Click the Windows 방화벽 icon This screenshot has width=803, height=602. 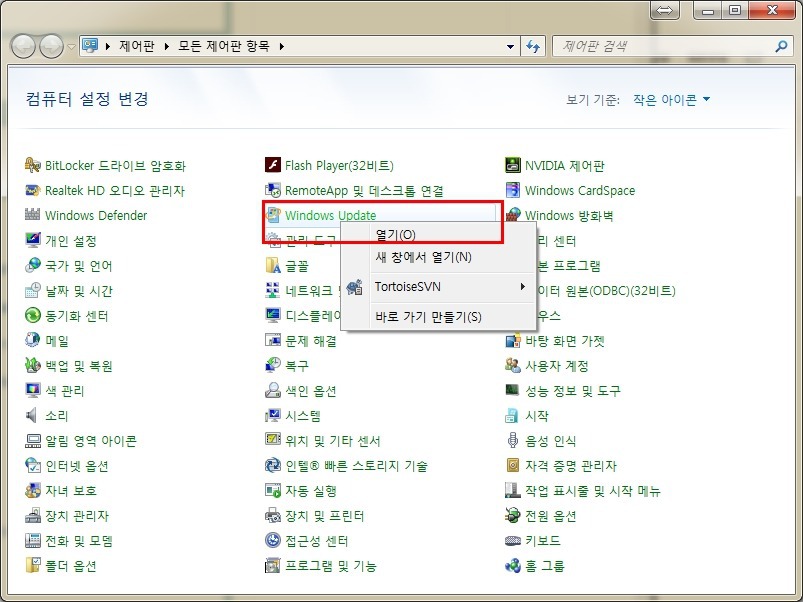pos(513,214)
